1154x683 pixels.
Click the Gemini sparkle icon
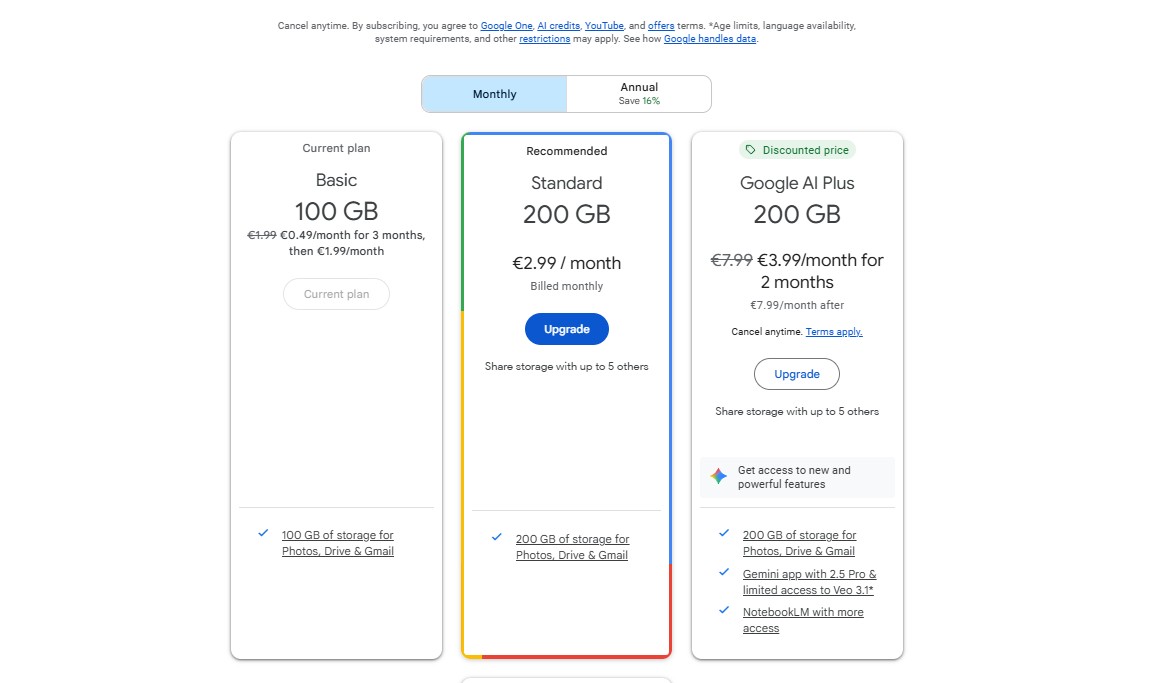coord(718,477)
